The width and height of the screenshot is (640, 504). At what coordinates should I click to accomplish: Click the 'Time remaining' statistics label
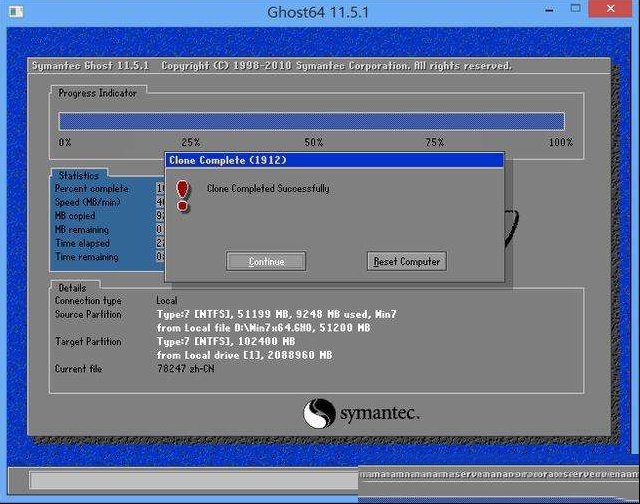(x=87, y=257)
